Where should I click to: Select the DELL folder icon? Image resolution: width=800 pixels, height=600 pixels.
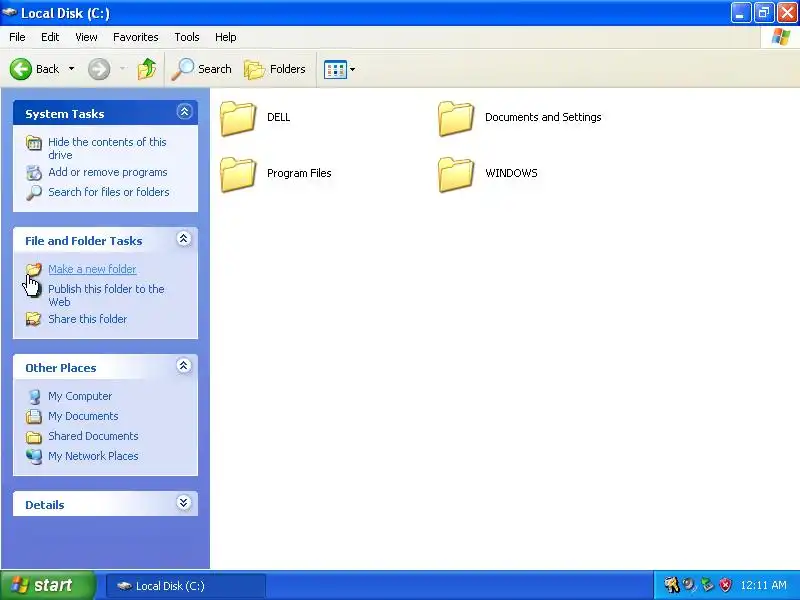238,118
